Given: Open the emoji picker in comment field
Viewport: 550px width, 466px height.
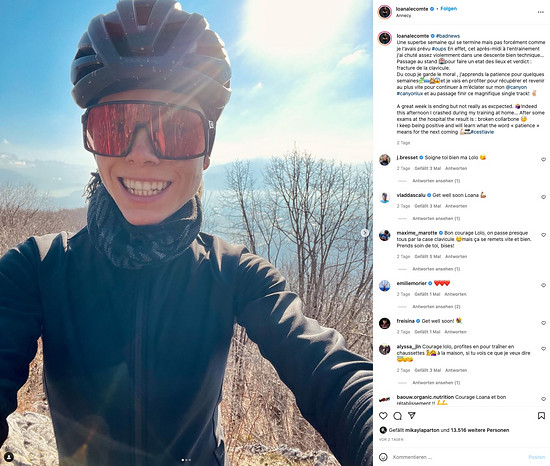Looking at the screenshot, I should tap(383, 457).
